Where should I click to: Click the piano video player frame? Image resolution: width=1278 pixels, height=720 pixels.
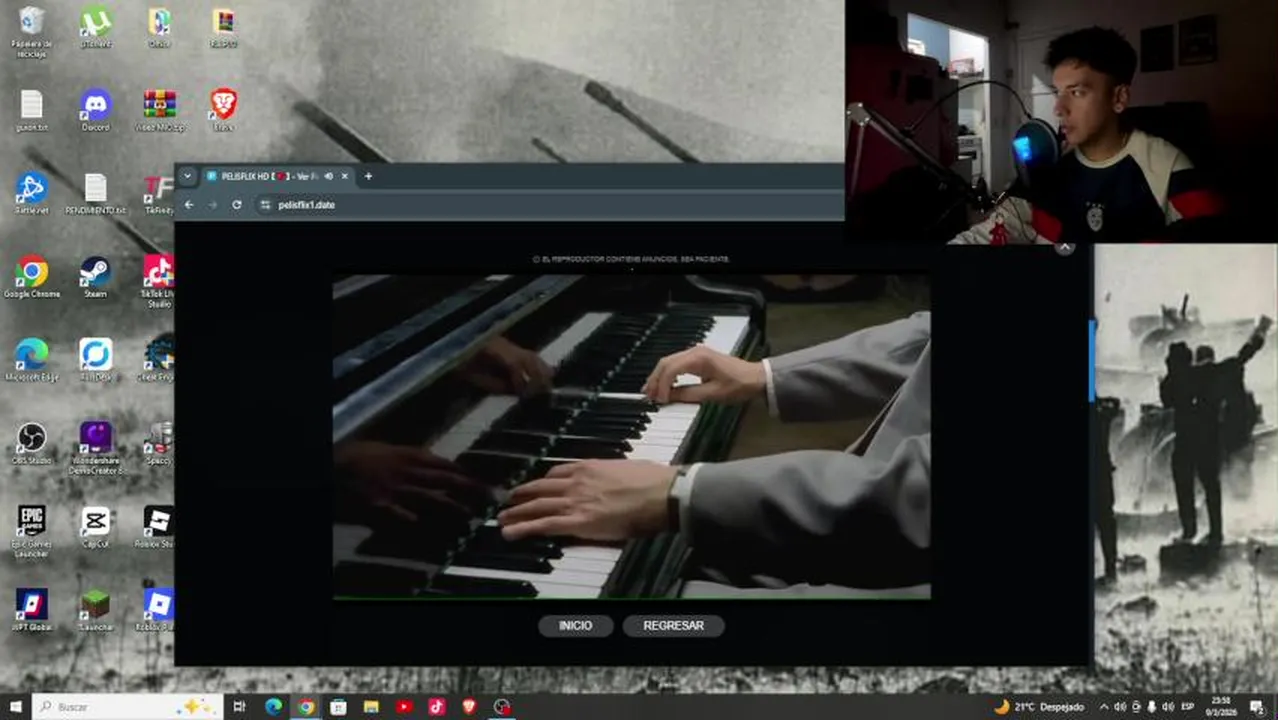tap(632, 437)
